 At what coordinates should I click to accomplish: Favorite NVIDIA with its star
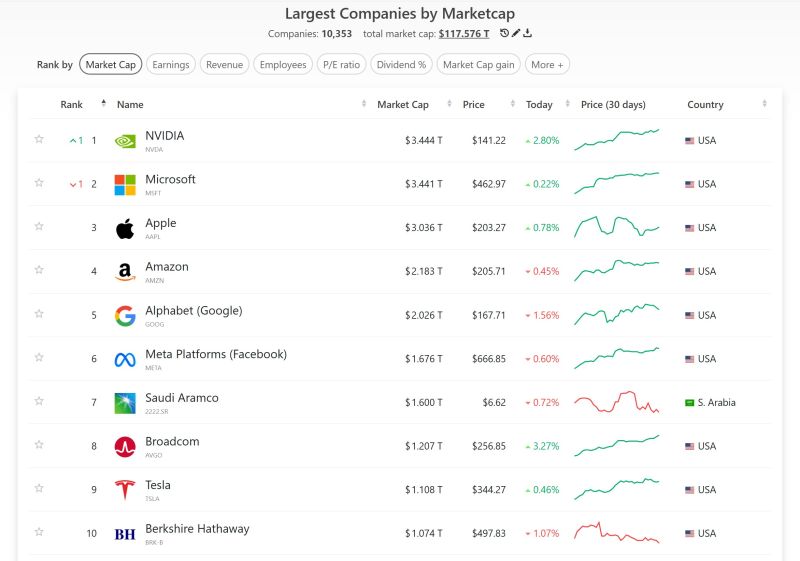coord(39,139)
